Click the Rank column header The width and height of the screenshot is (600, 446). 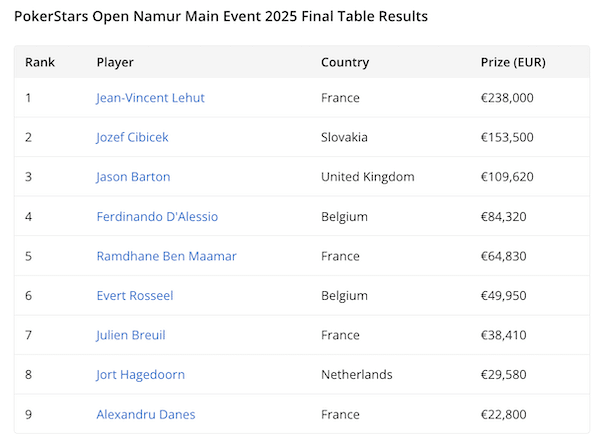(x=40, y=62)
